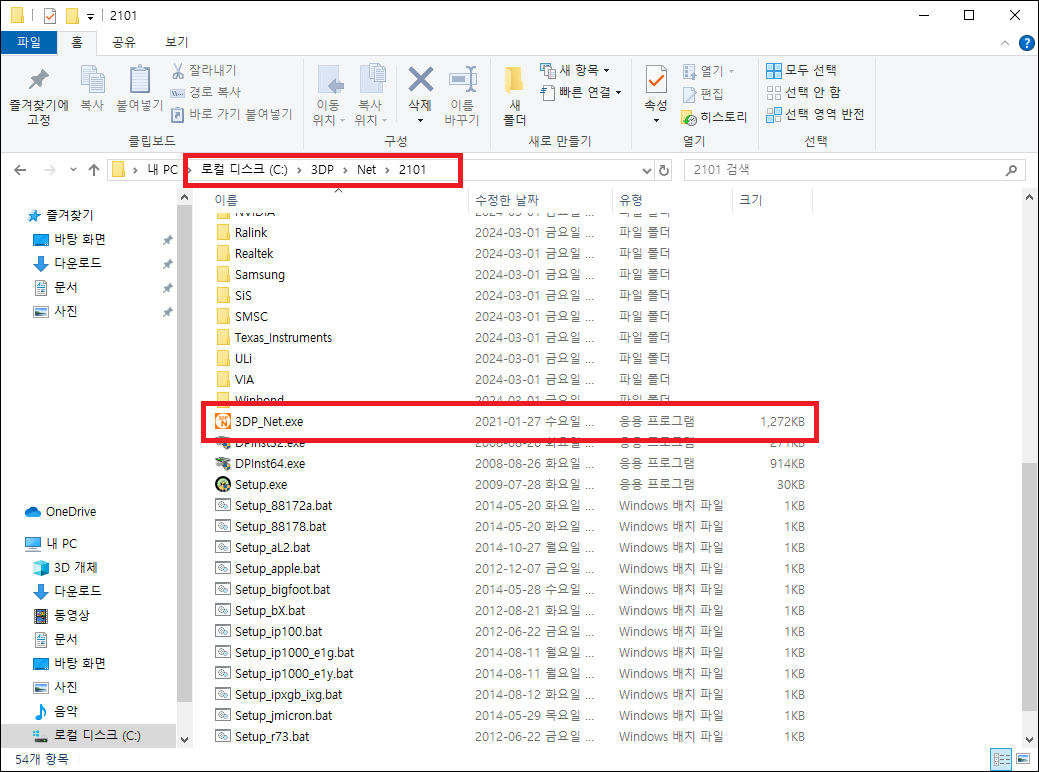Pin folder to Quick access (즐겨찾기에 고정)
This screenshot has height=772, width=1039.
[38, 95]
